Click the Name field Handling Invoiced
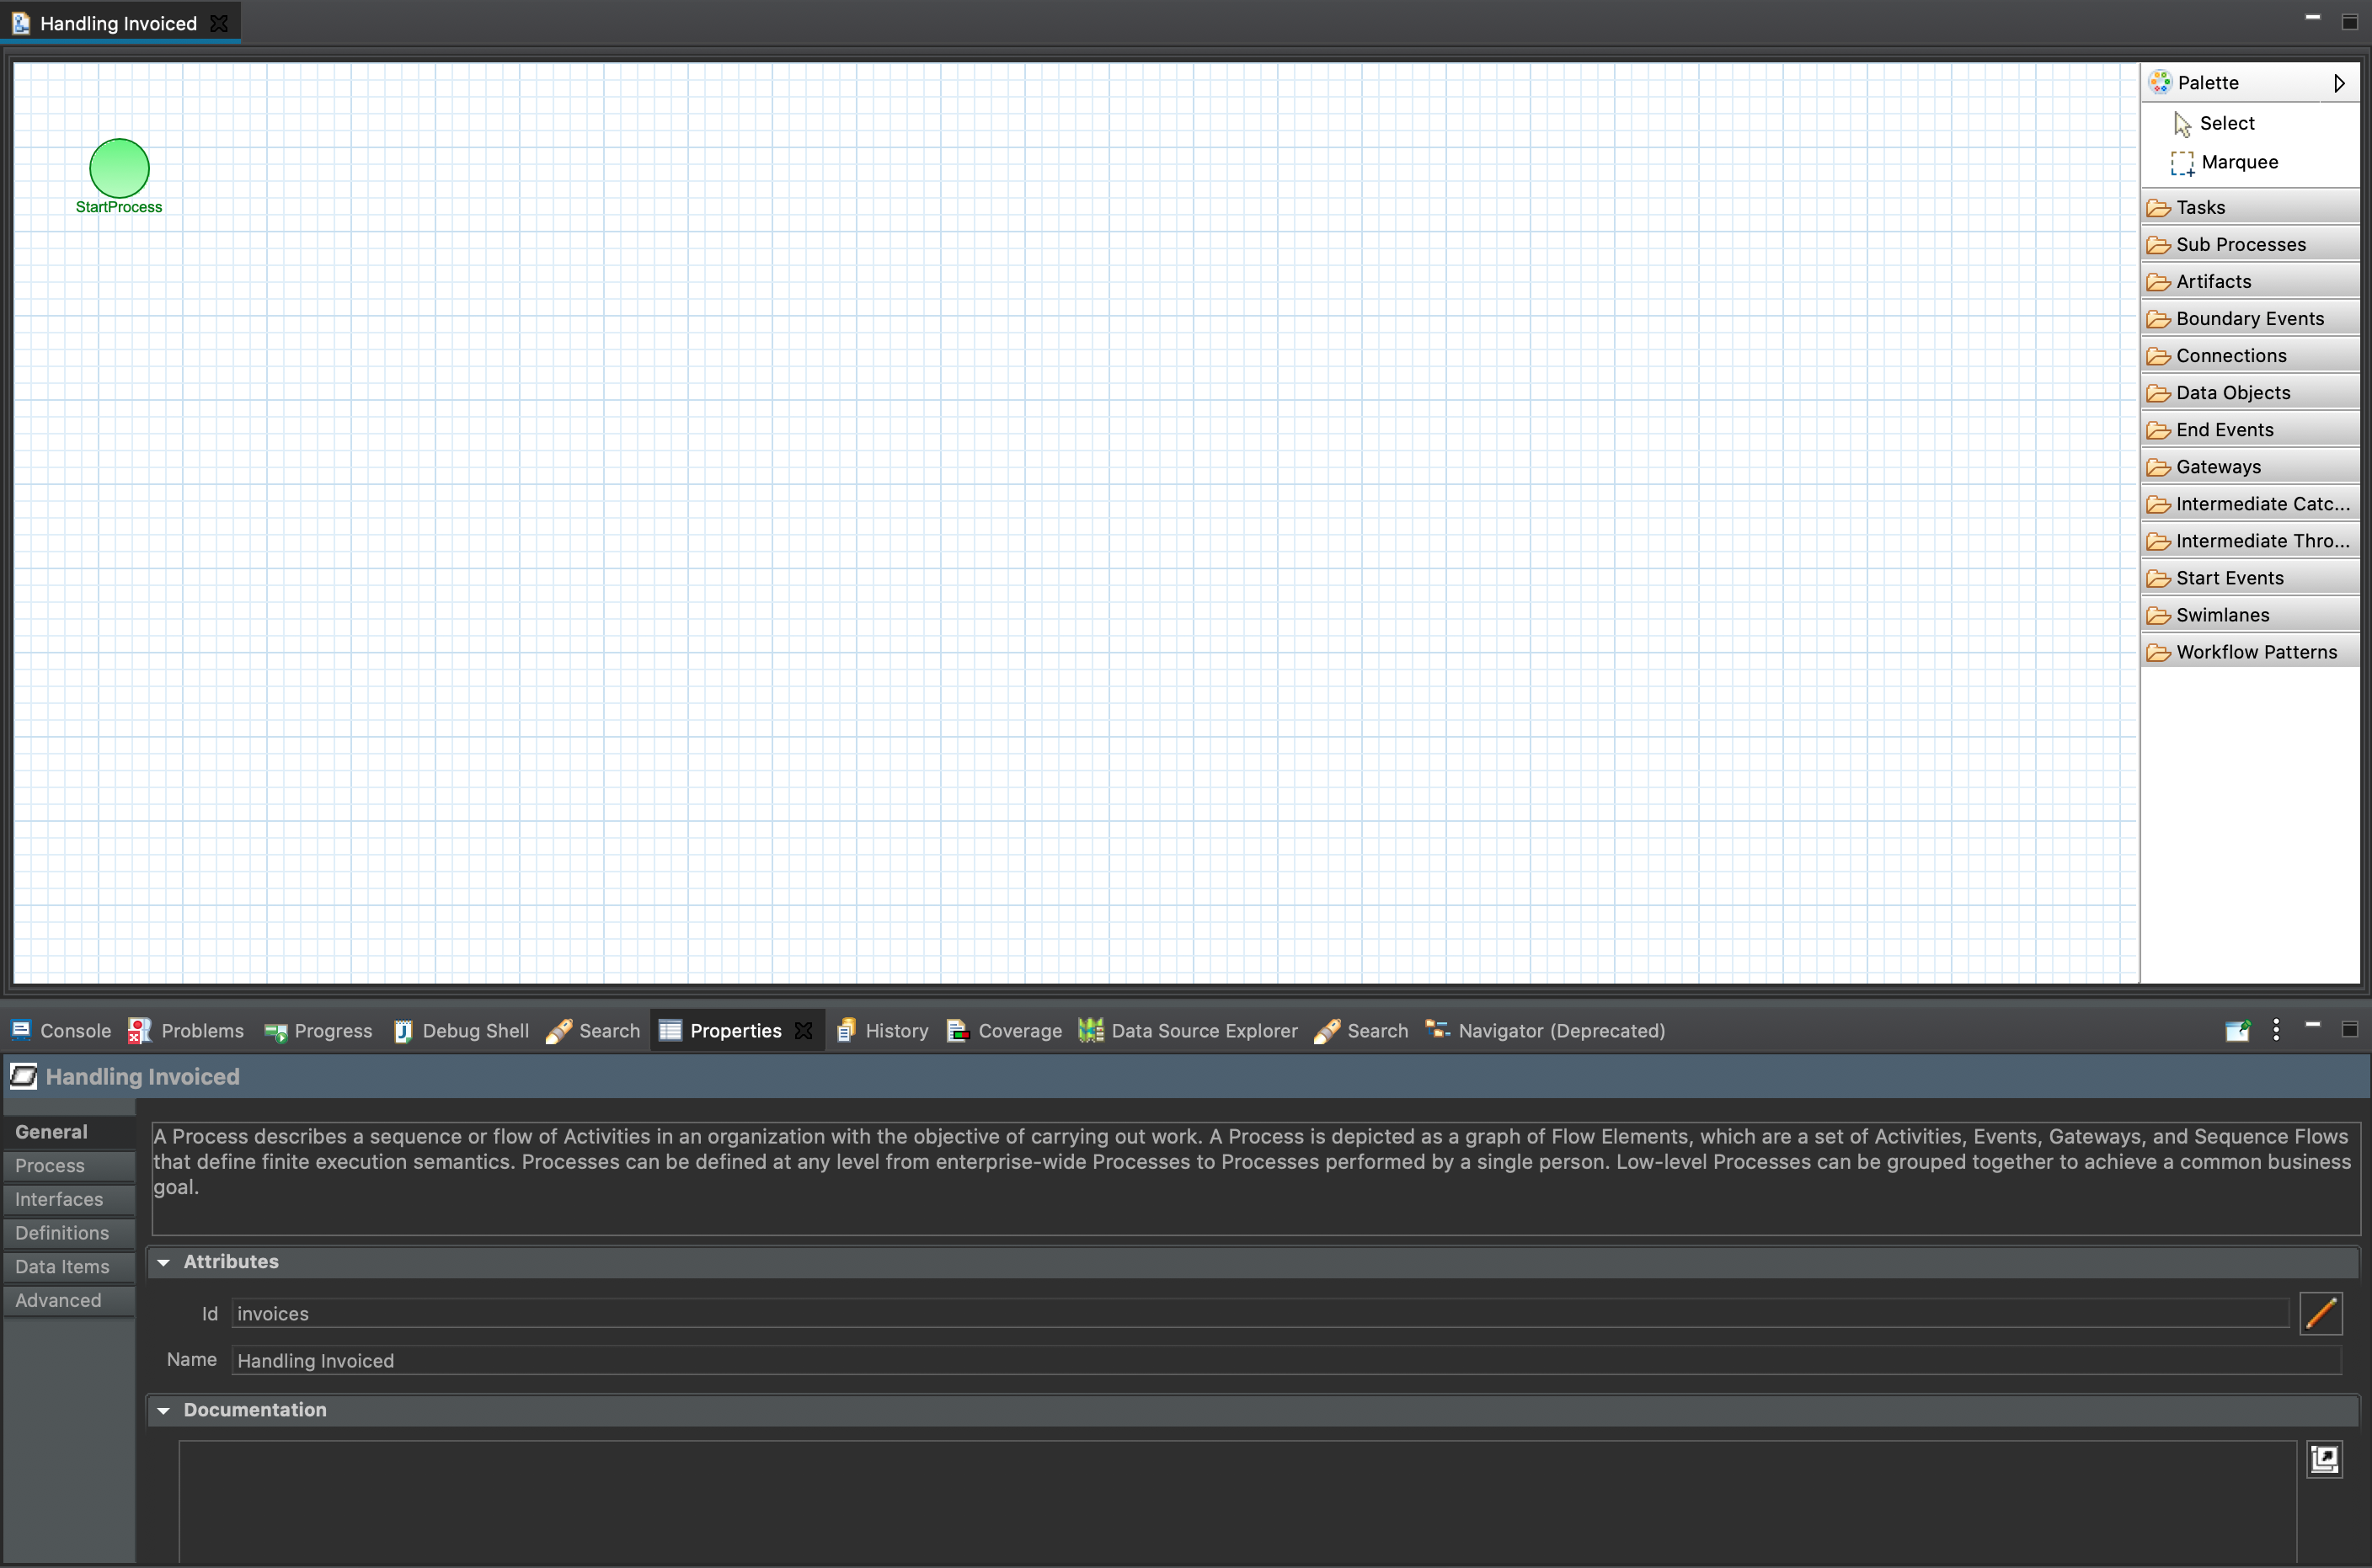2372x1568 pixels. pos(1286,1360)
